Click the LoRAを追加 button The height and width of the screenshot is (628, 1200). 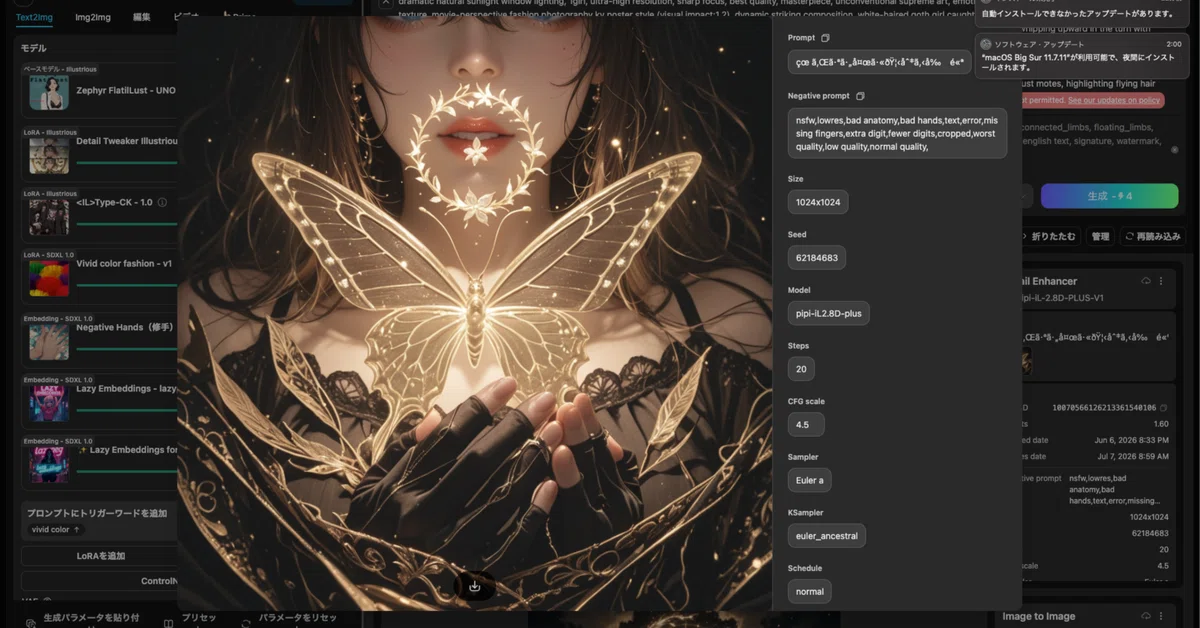click(x=100, y=556)
